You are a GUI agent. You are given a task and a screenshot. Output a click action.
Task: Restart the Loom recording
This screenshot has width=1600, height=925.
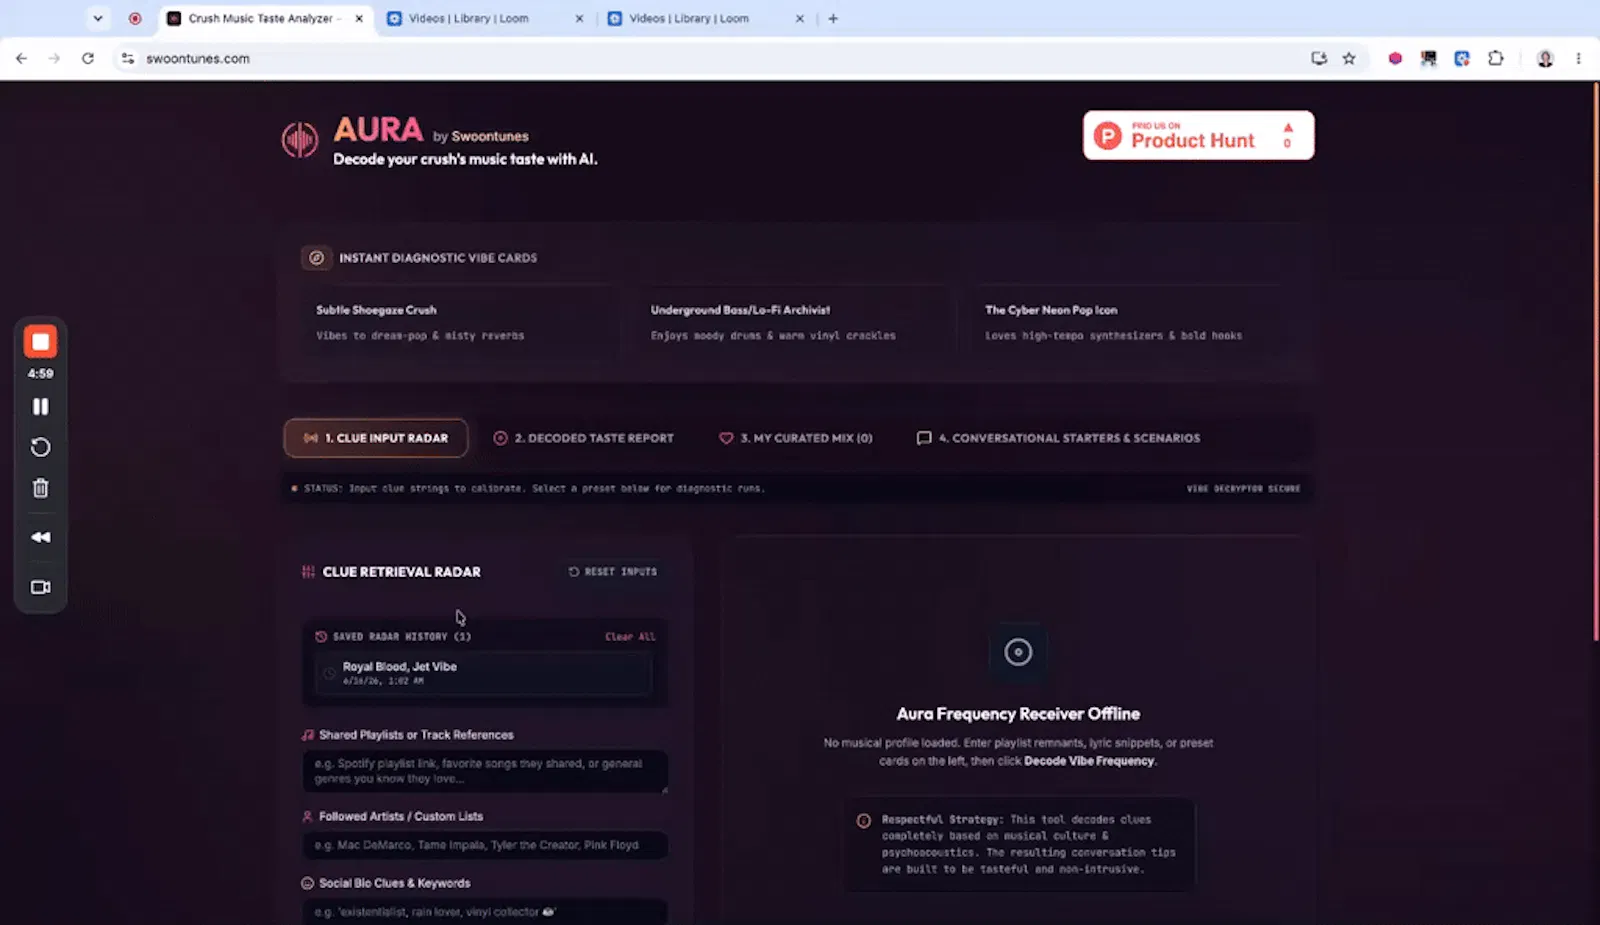pos(40,447)
